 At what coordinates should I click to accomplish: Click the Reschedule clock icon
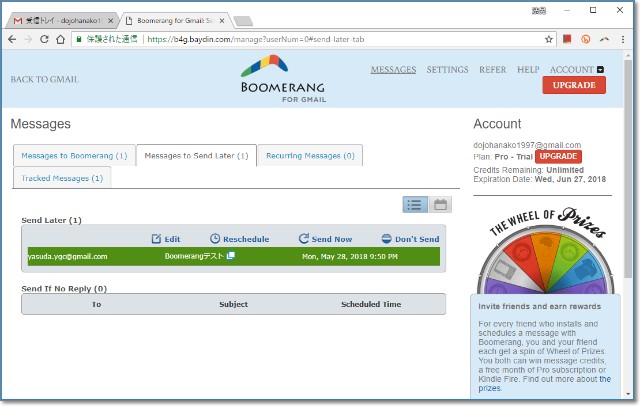tap(215, 239)
